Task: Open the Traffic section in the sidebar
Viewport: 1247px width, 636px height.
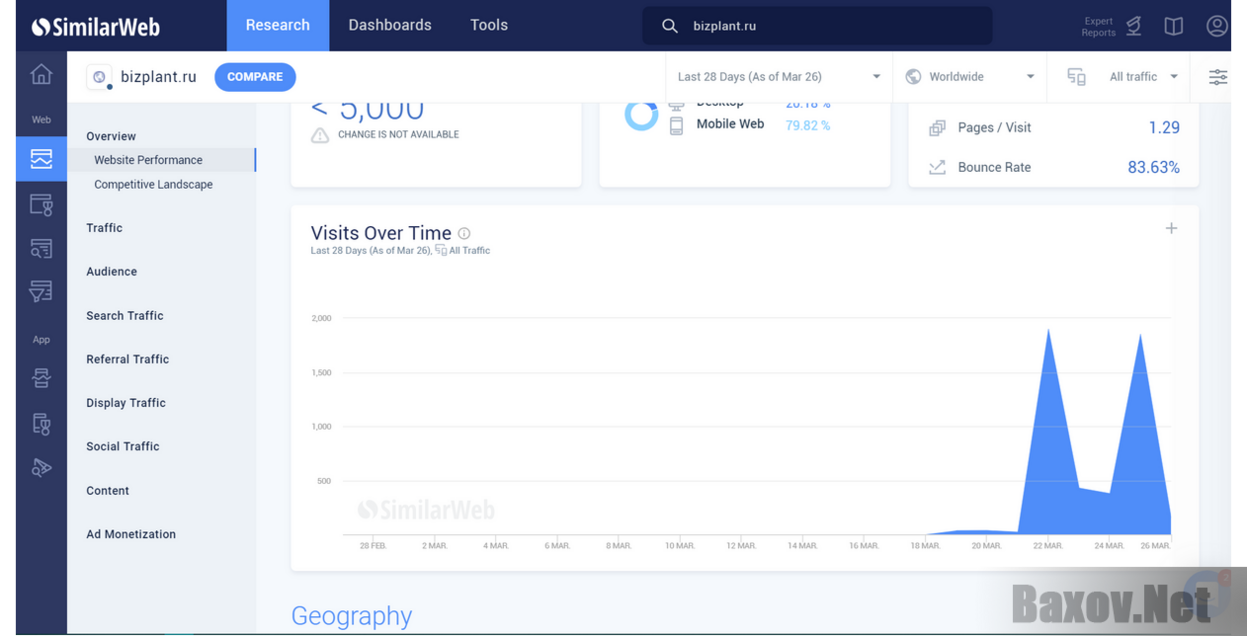Action: (104, 228)
